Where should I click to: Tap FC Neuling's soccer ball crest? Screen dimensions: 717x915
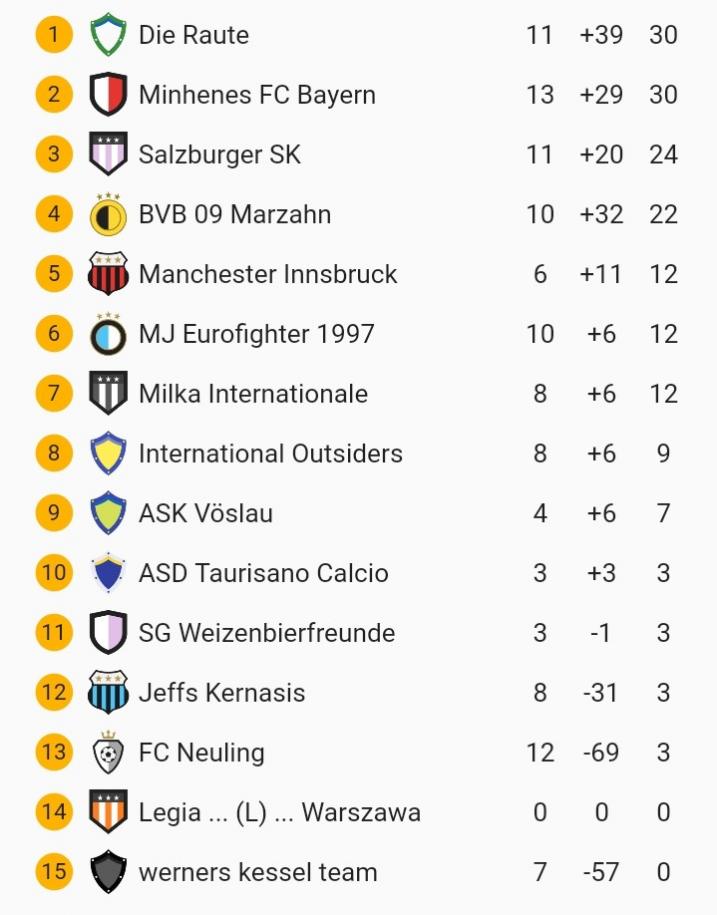pos(107,752)
